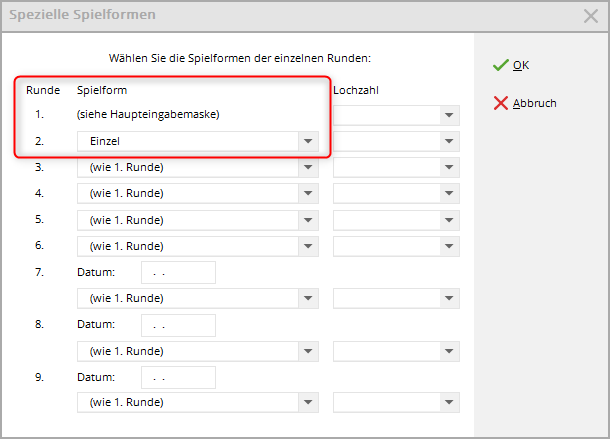Click the green checkmark OK icon

(x=501, y=65)
